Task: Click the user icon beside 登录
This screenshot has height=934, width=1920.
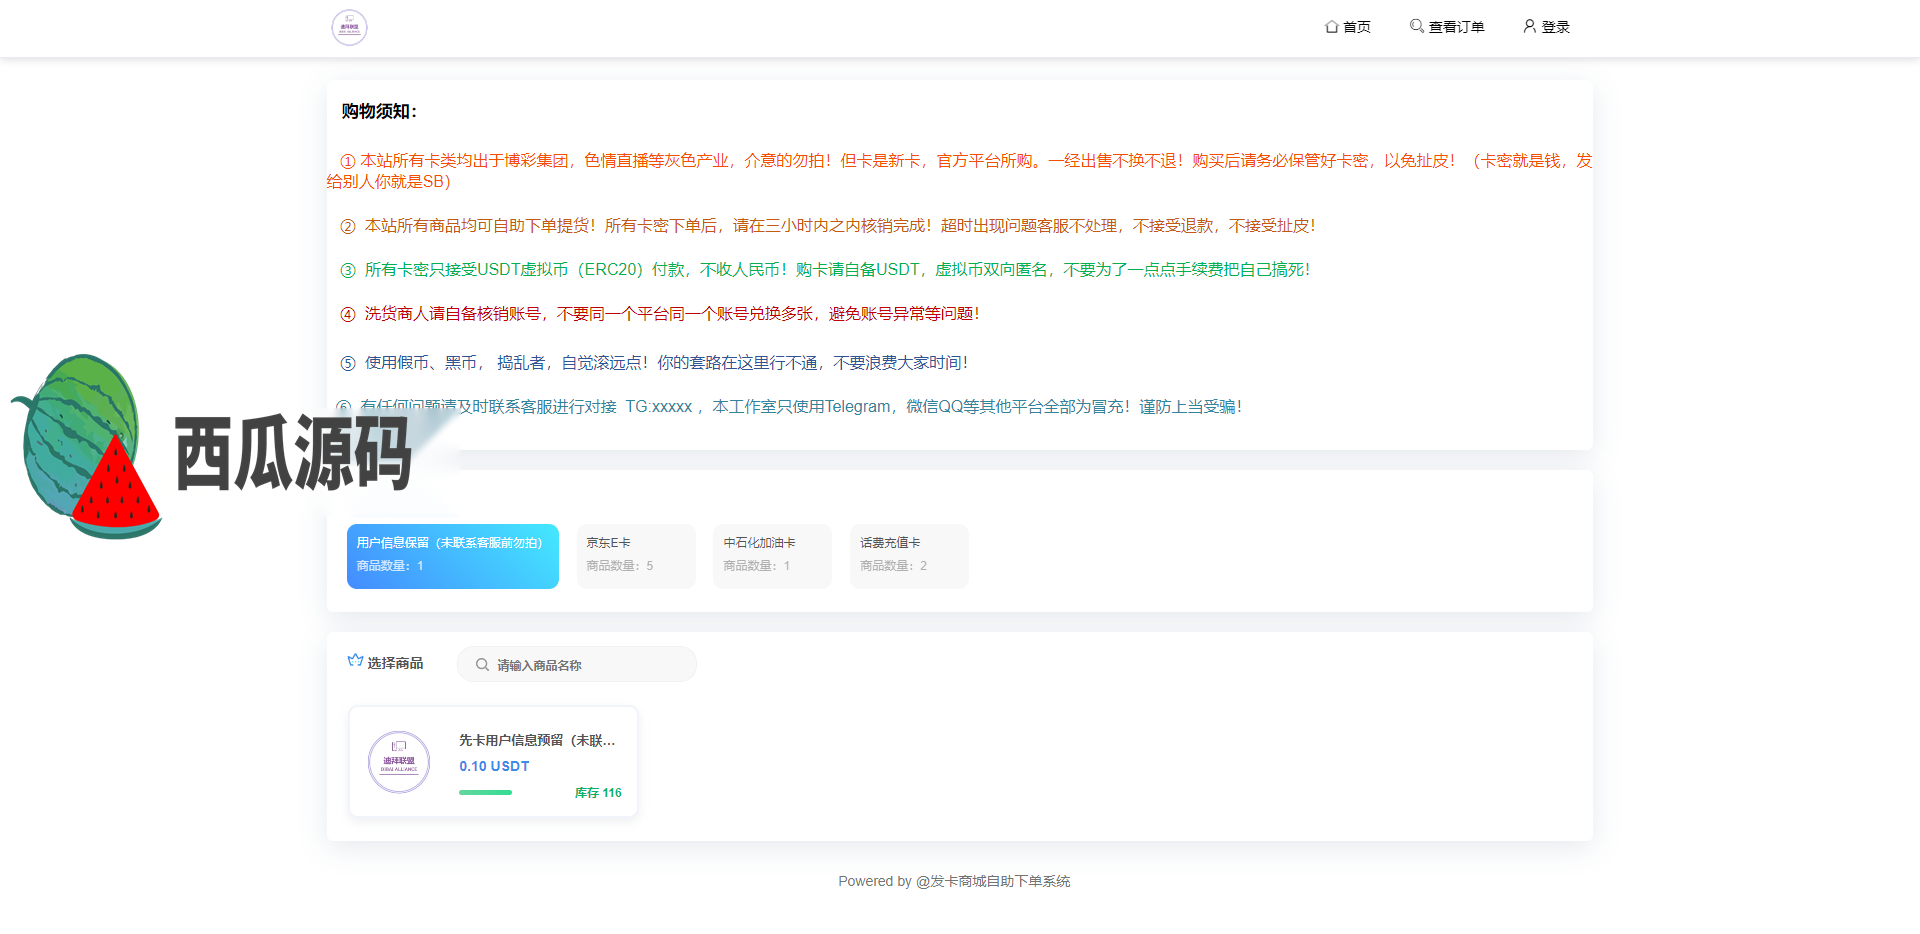Action: [x=1529, y=26]
